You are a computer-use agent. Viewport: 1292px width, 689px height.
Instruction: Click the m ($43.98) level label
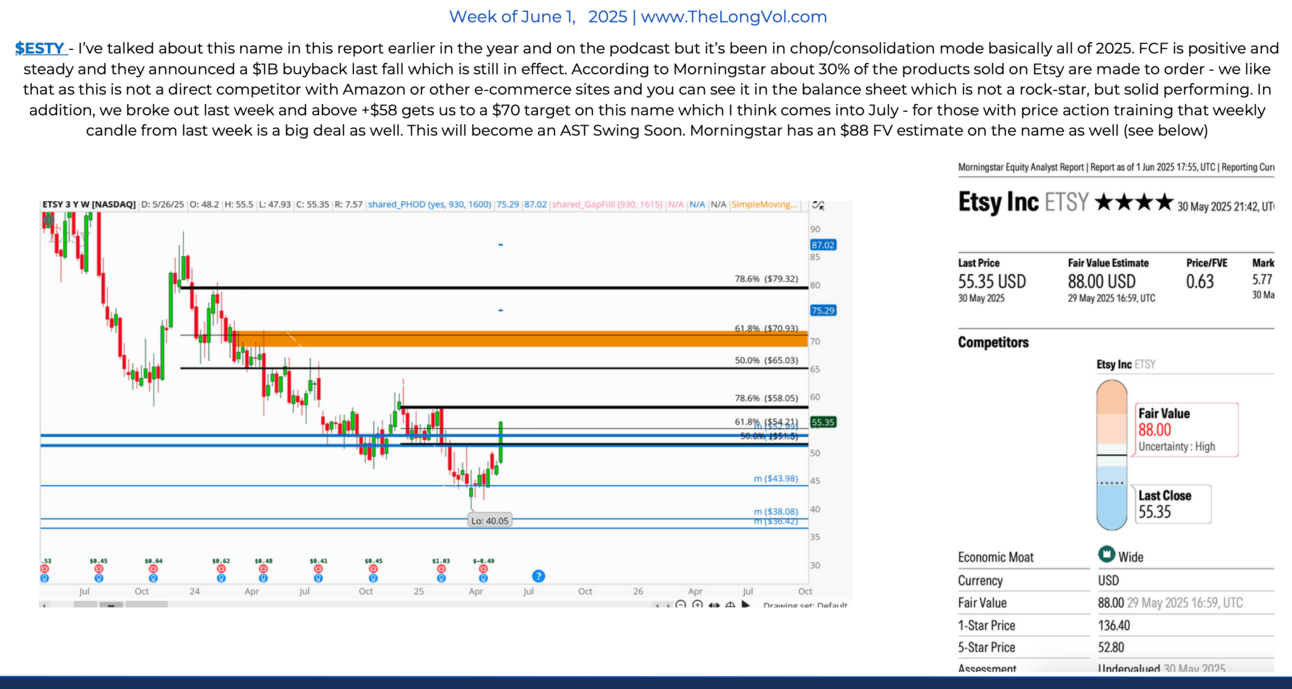coord(776,479)
